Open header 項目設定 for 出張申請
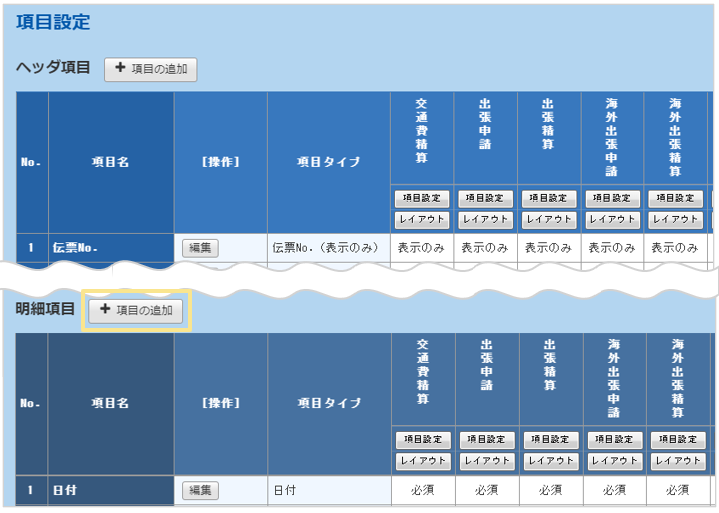 [485, 198]
